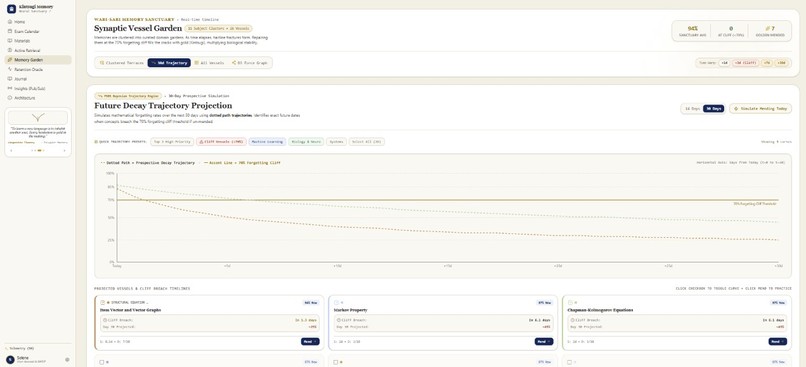Click the Home house icon
The height and width of the screenshot is (367, 806).
point(10,22)
